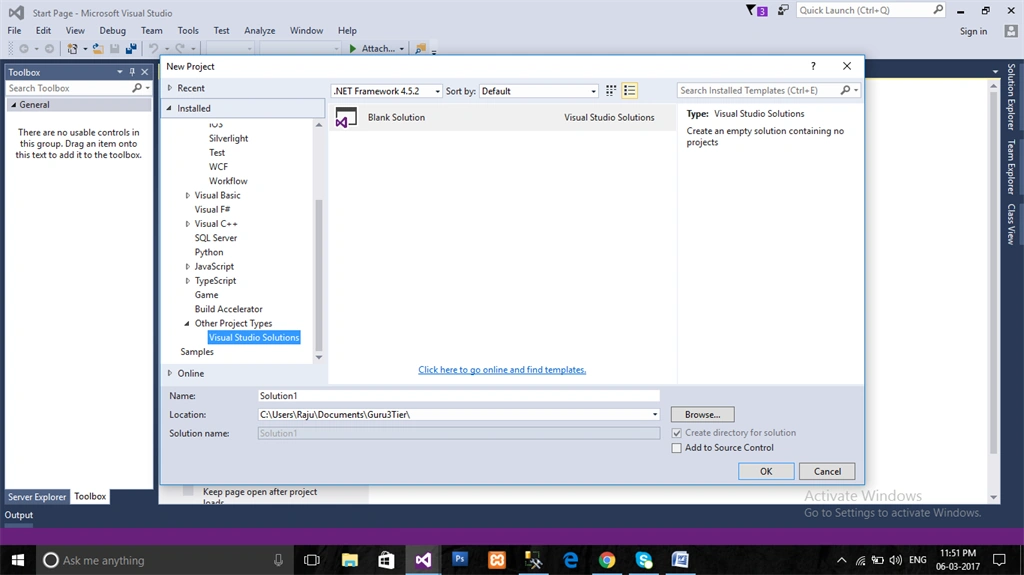1024x575 pixels.
Task: Click the help question mark in New Project
Action: click(813, 66)
